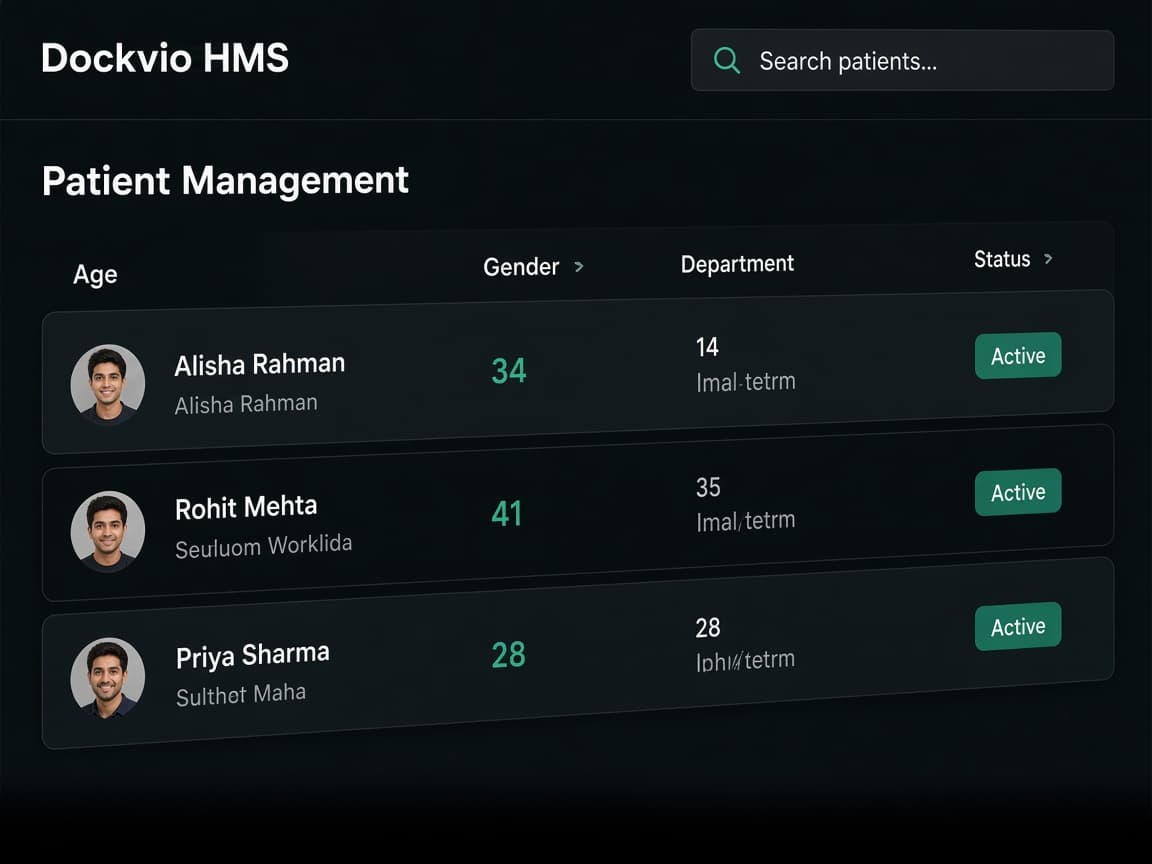
Task: Open Alisha Rahman's avatar photo
Action: point(107,384)
